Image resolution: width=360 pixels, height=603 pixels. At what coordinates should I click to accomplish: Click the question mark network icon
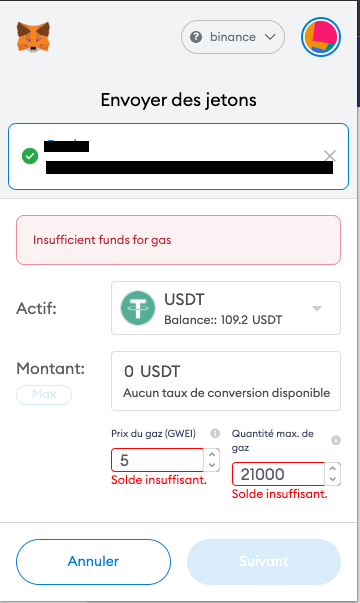tap(196, 37)
